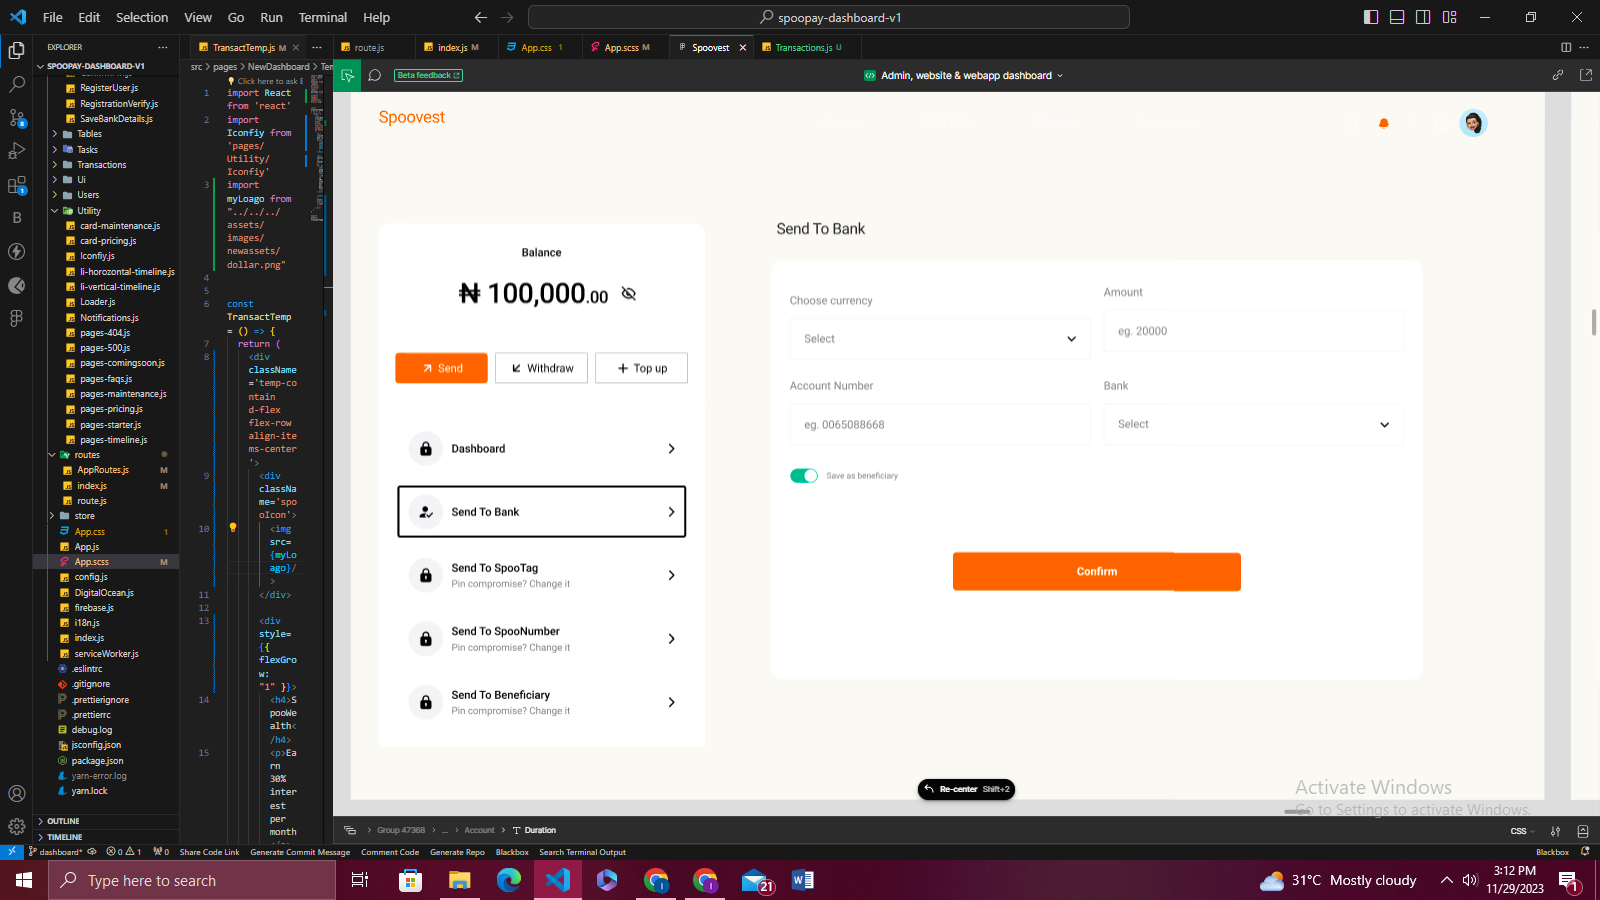Open the Send To Bank menu item
The width and height of the screenshot is (1600, 900).
tap(542, 512)
